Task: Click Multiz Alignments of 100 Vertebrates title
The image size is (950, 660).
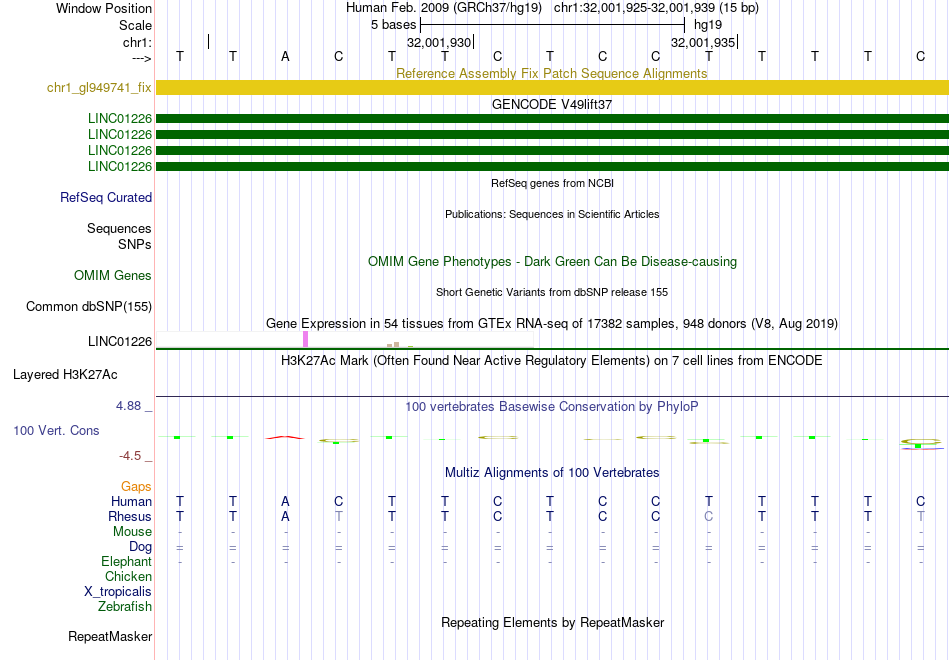Action: (552, 472)
